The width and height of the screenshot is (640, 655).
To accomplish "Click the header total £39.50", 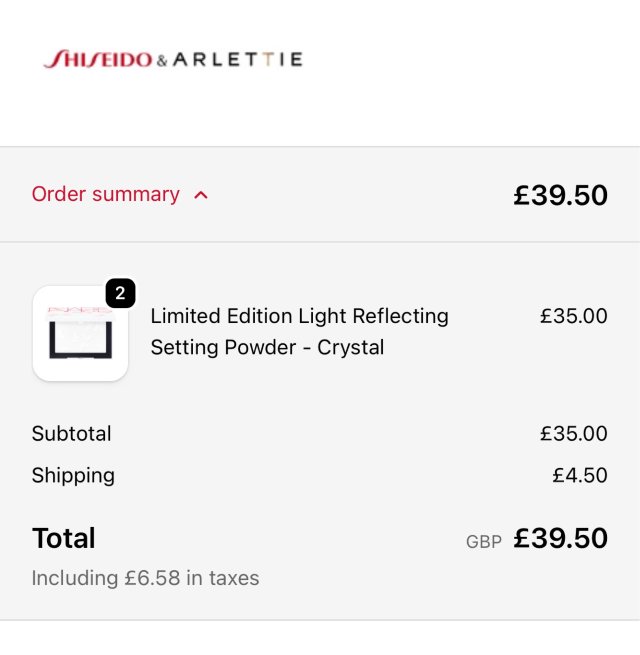I will pos(560,195).
